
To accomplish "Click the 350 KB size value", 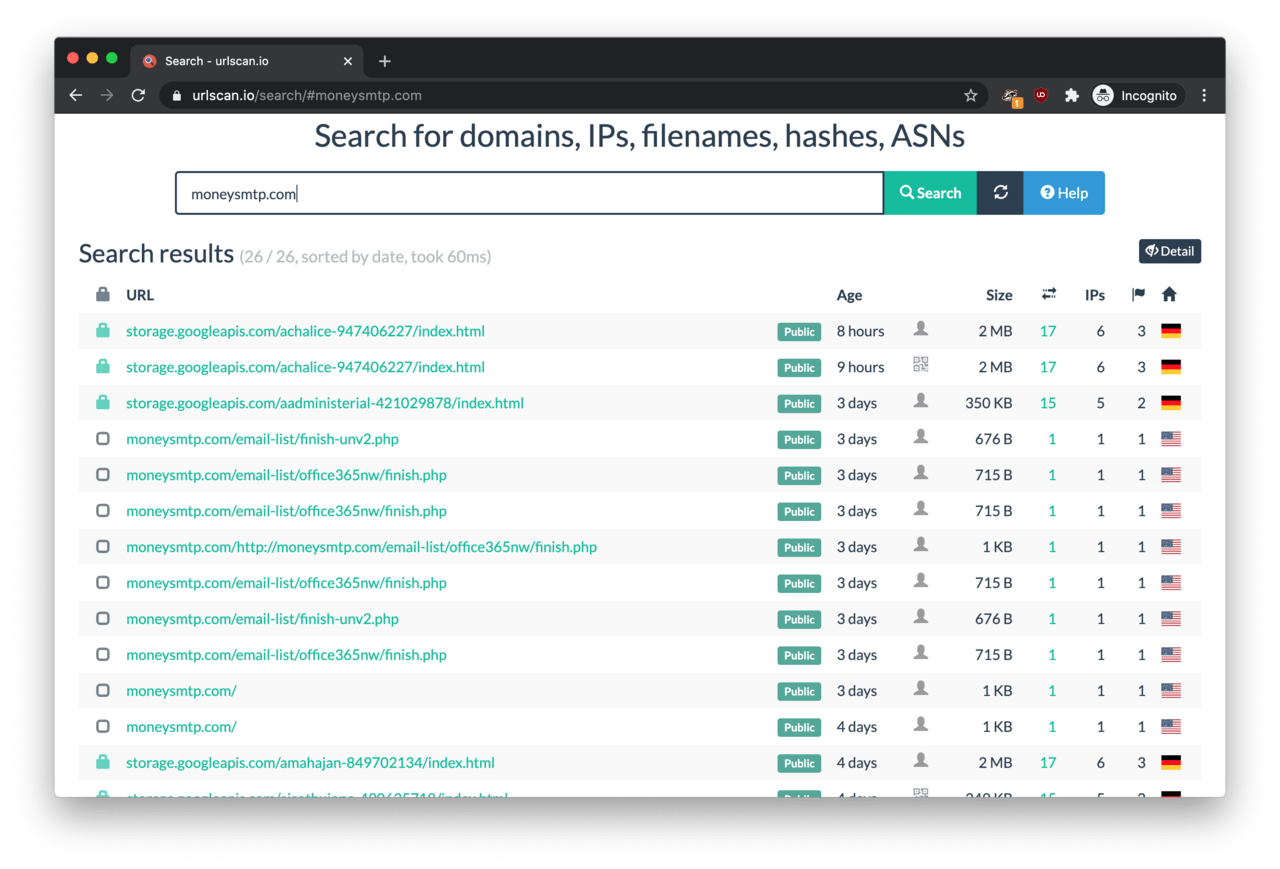I will 988,403.
